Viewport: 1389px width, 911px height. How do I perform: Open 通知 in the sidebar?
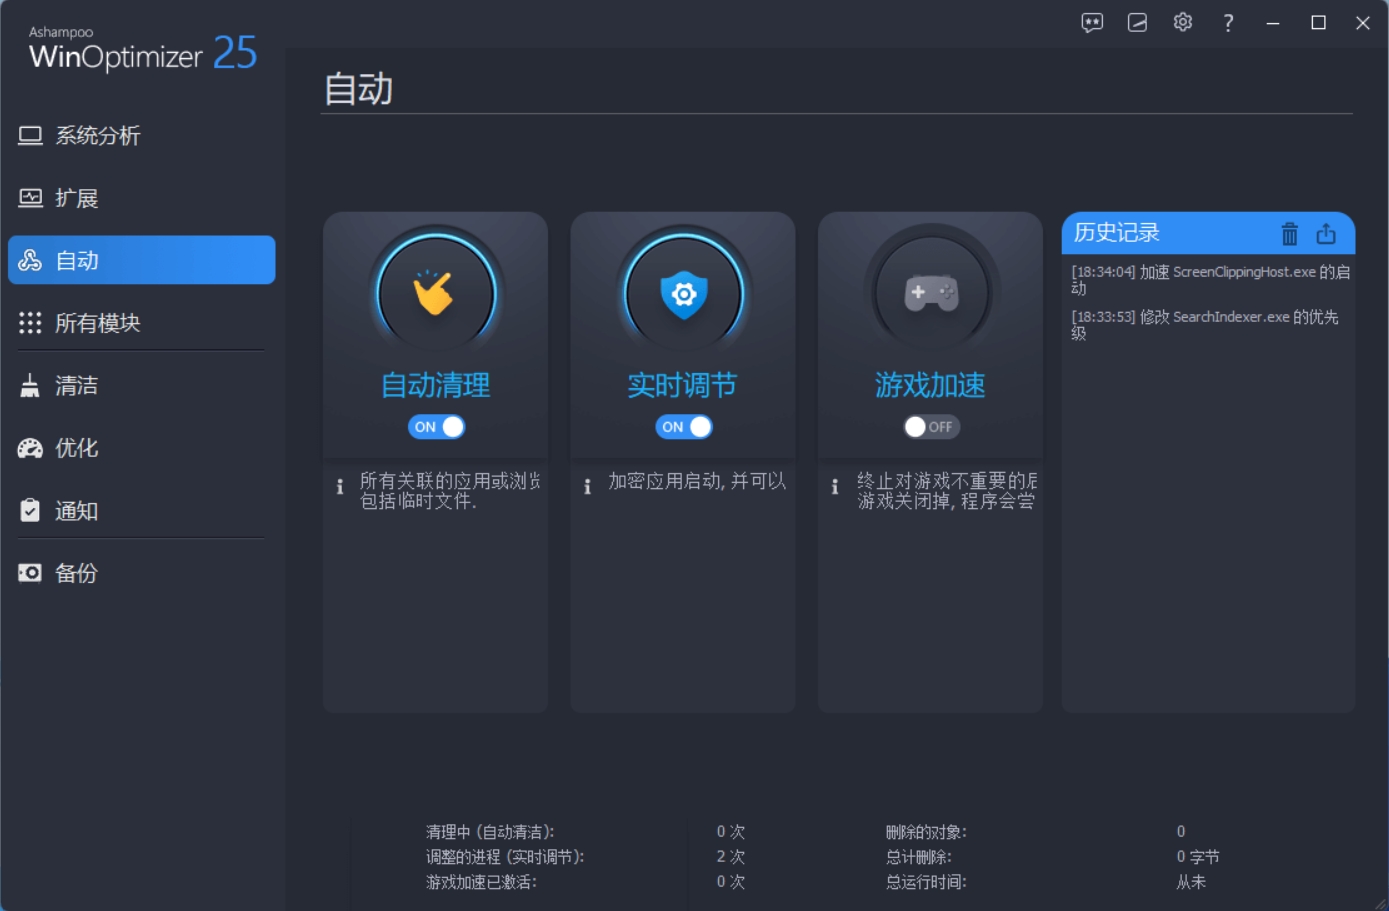coord(141,511)
